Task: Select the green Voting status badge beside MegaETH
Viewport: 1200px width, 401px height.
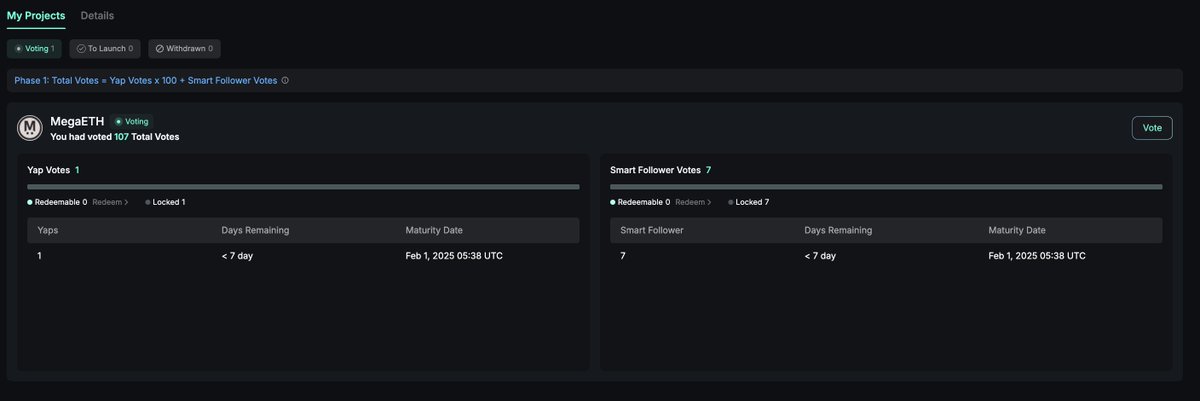Action: (x=132, y=121)
